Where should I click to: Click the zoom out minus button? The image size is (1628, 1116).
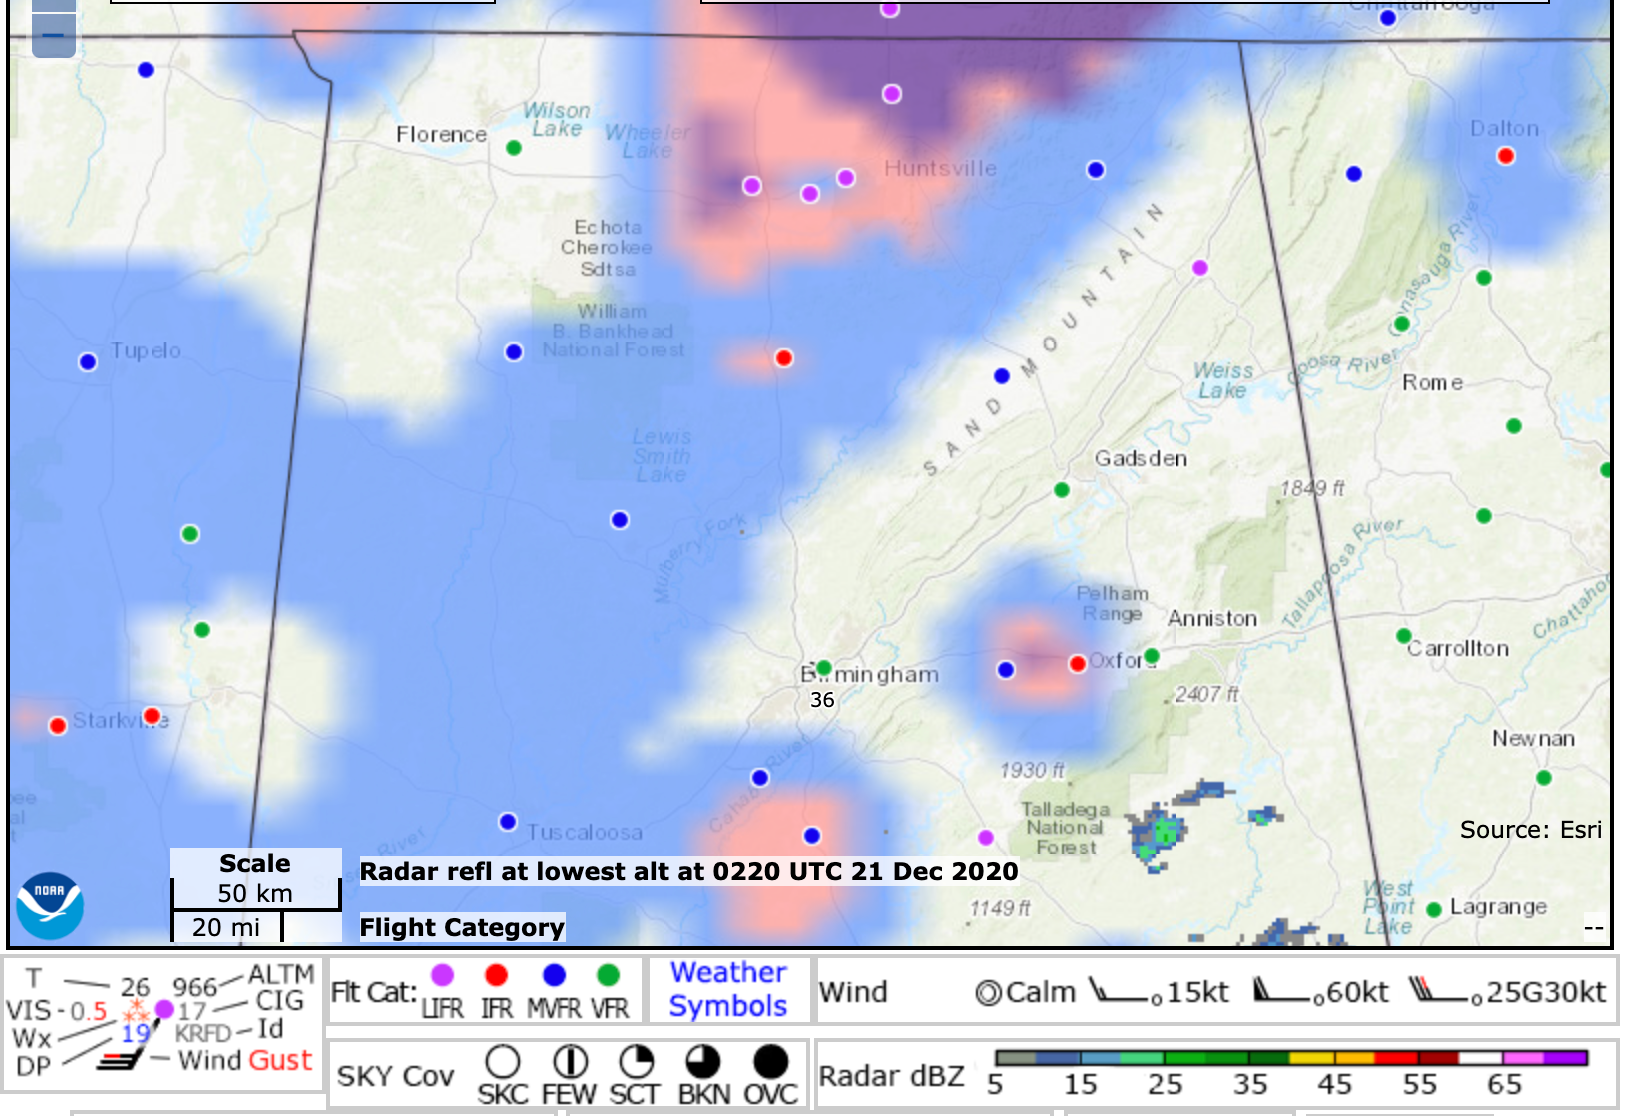(53, 37)
